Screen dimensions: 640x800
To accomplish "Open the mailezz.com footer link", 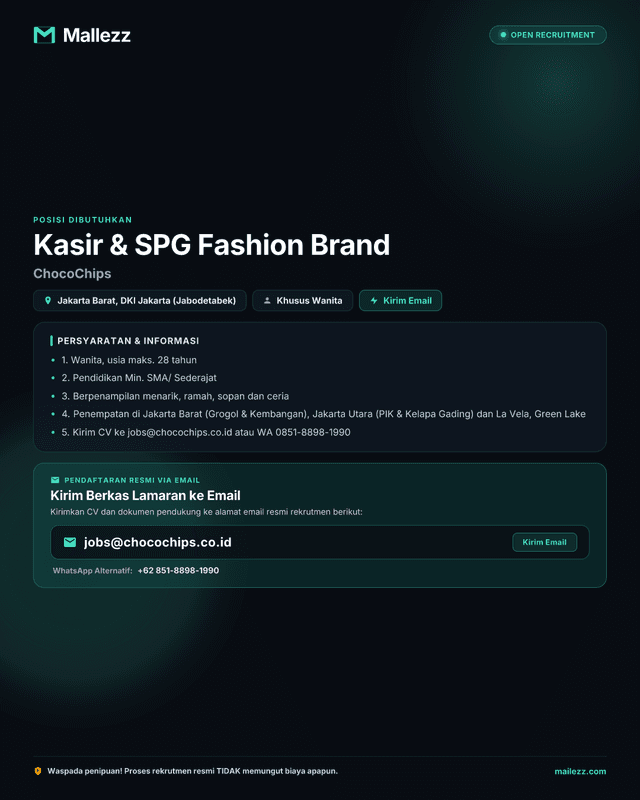I will [580, 771].
